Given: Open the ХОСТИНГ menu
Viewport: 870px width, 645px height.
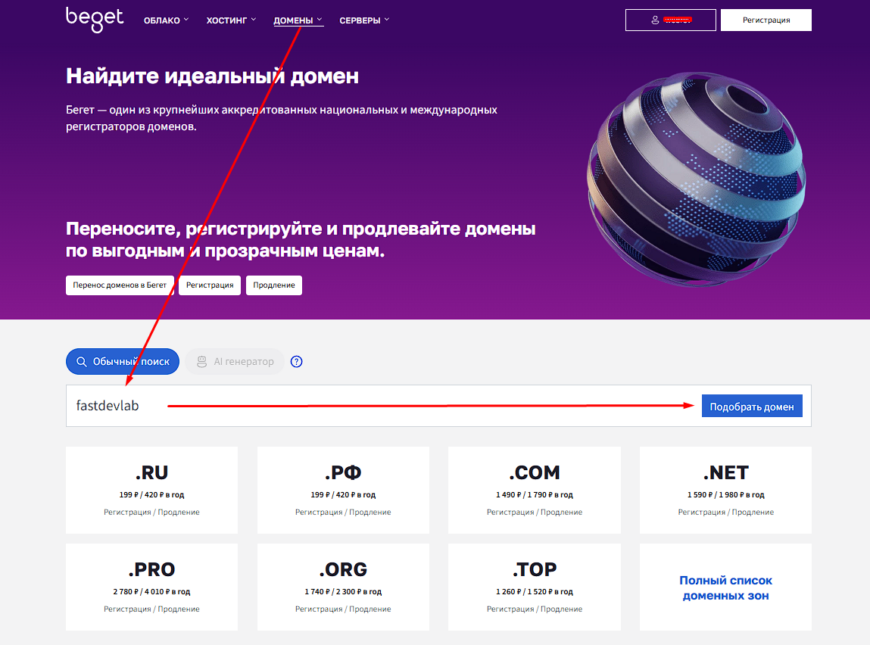Looking at the screenshot, I should tap(231, 20).
